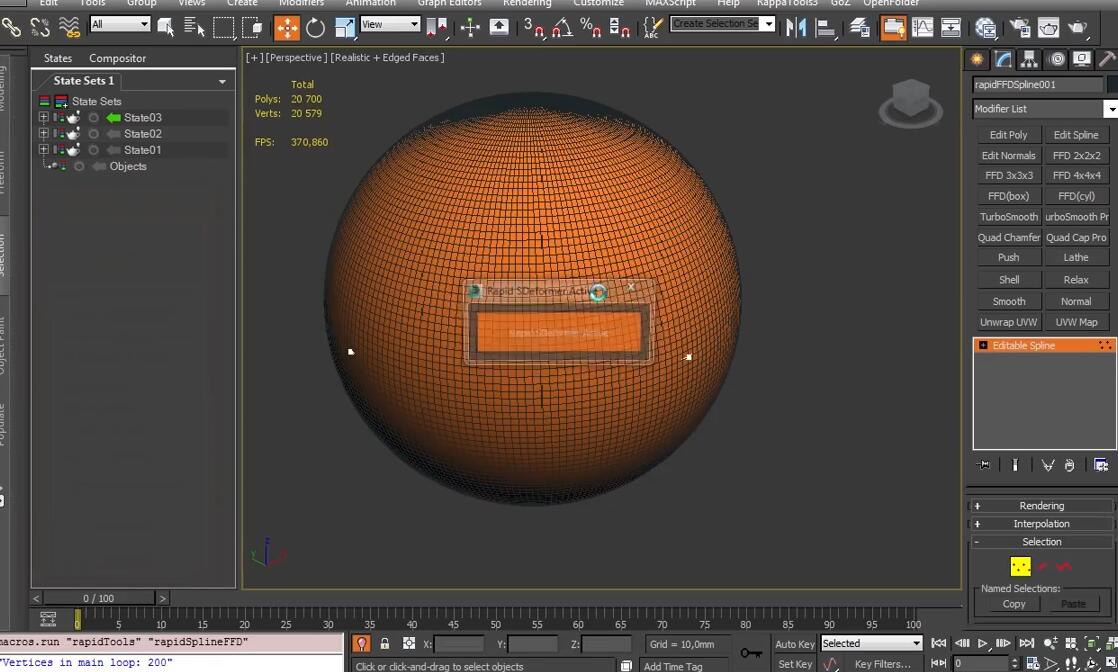Open the Curve Editor

click(923, 27)
